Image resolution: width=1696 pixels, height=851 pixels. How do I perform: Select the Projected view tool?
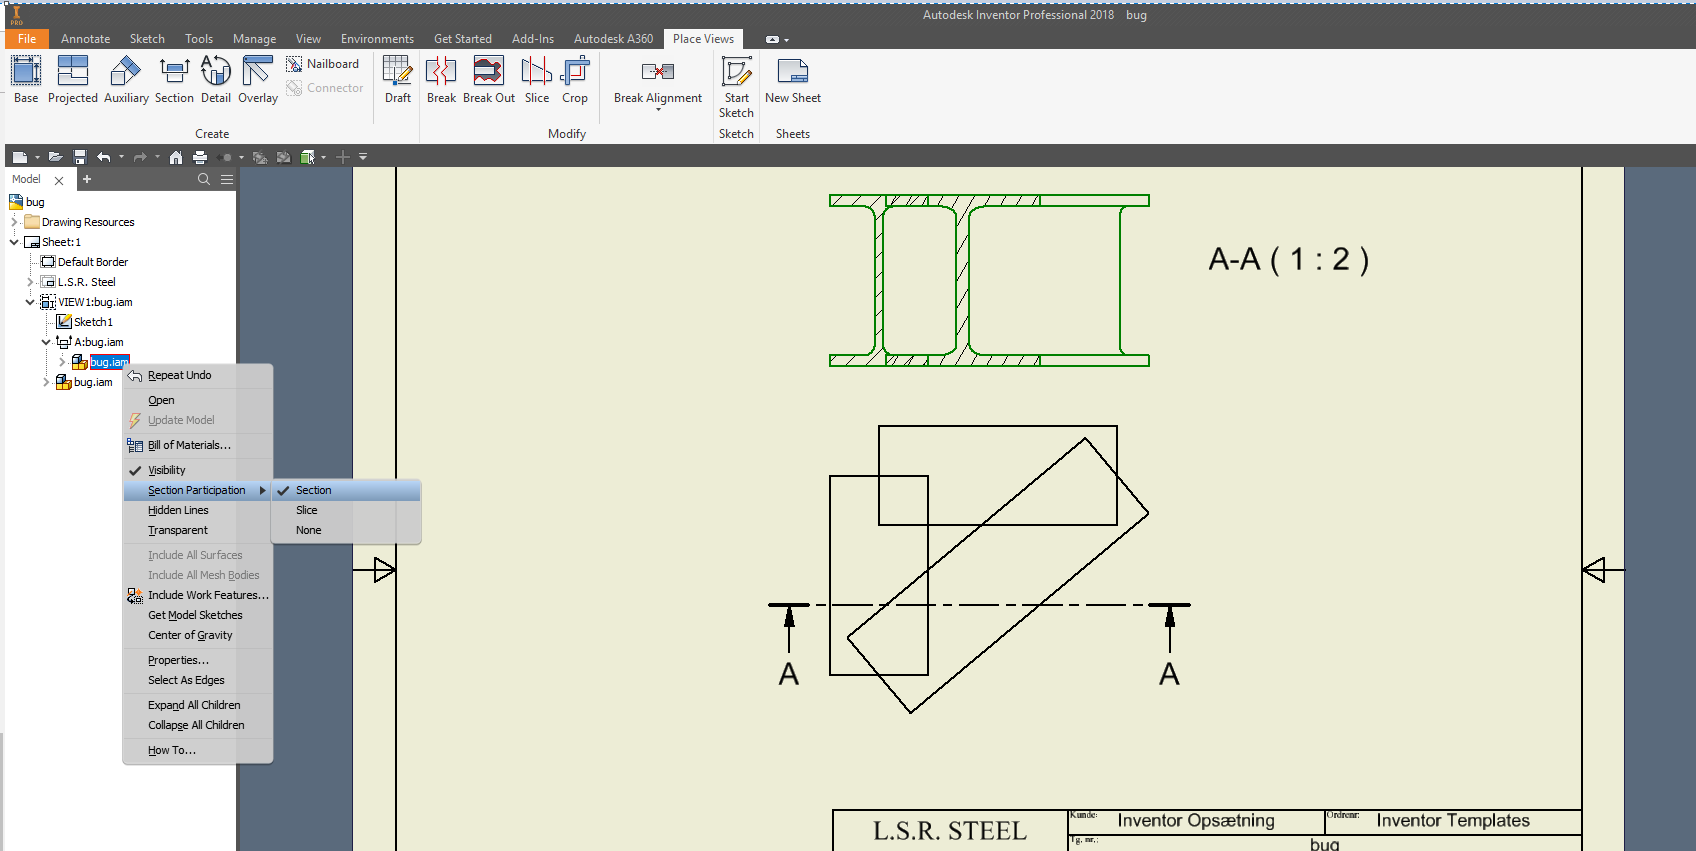pyautogui.click(x=73, y=79)
